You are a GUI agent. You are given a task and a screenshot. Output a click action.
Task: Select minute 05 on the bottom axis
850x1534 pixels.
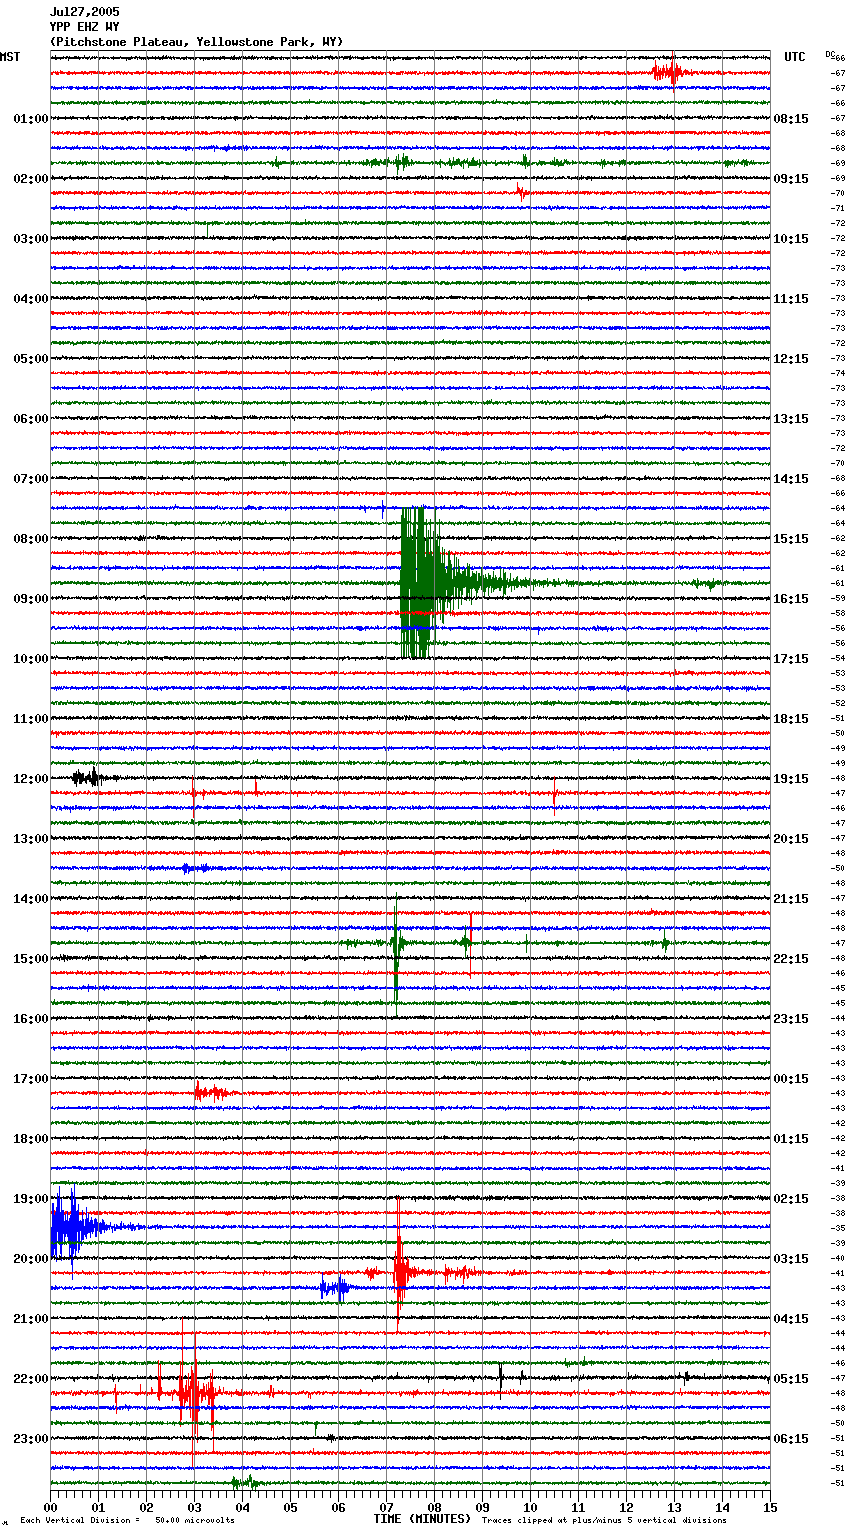click(290, 1507)
